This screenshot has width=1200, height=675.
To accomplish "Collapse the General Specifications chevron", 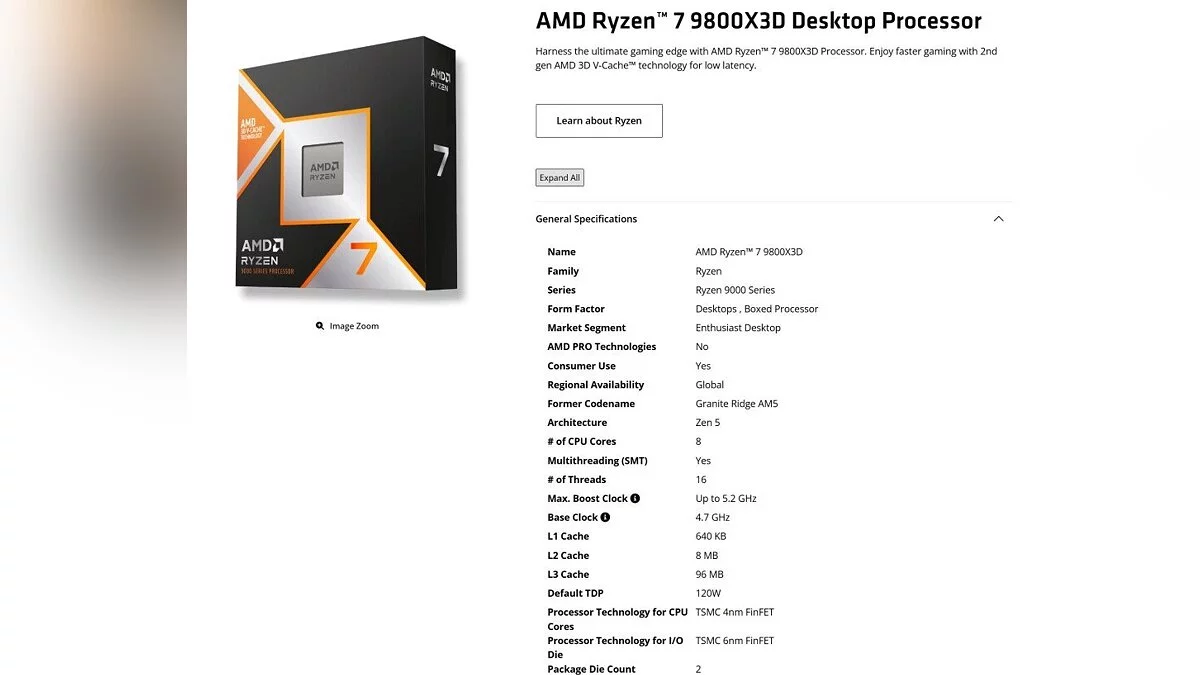I will 998,219.
